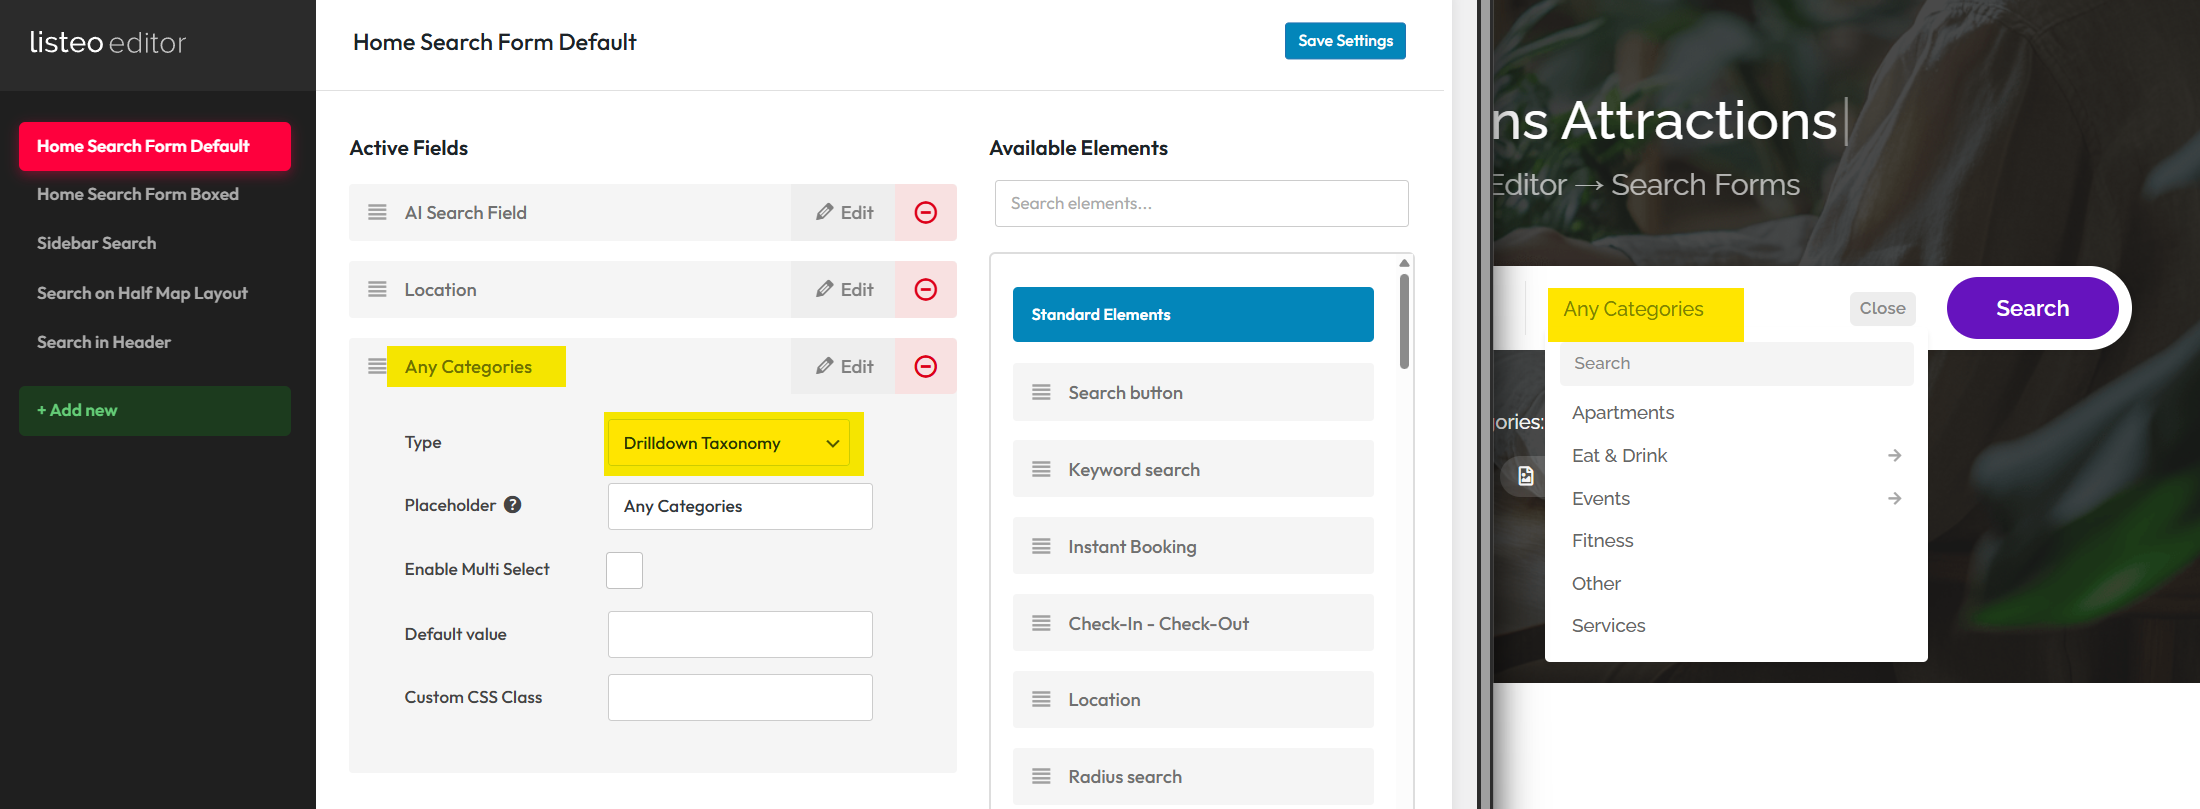Focus the Search elements input field
This screenshot has width=2200, height=809.
[x=1201, y=204]
